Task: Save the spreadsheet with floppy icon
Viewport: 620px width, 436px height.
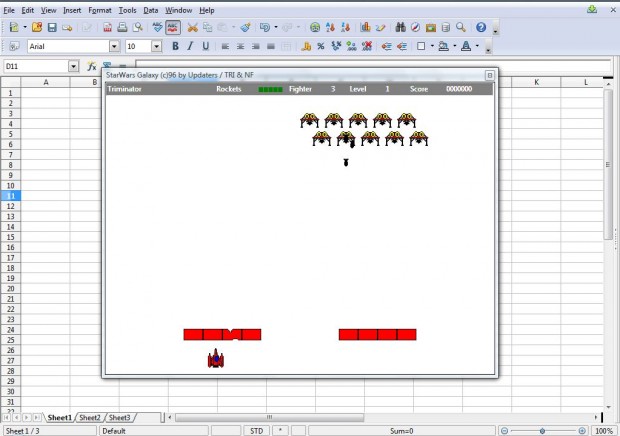Action: [x=52, y=27]
